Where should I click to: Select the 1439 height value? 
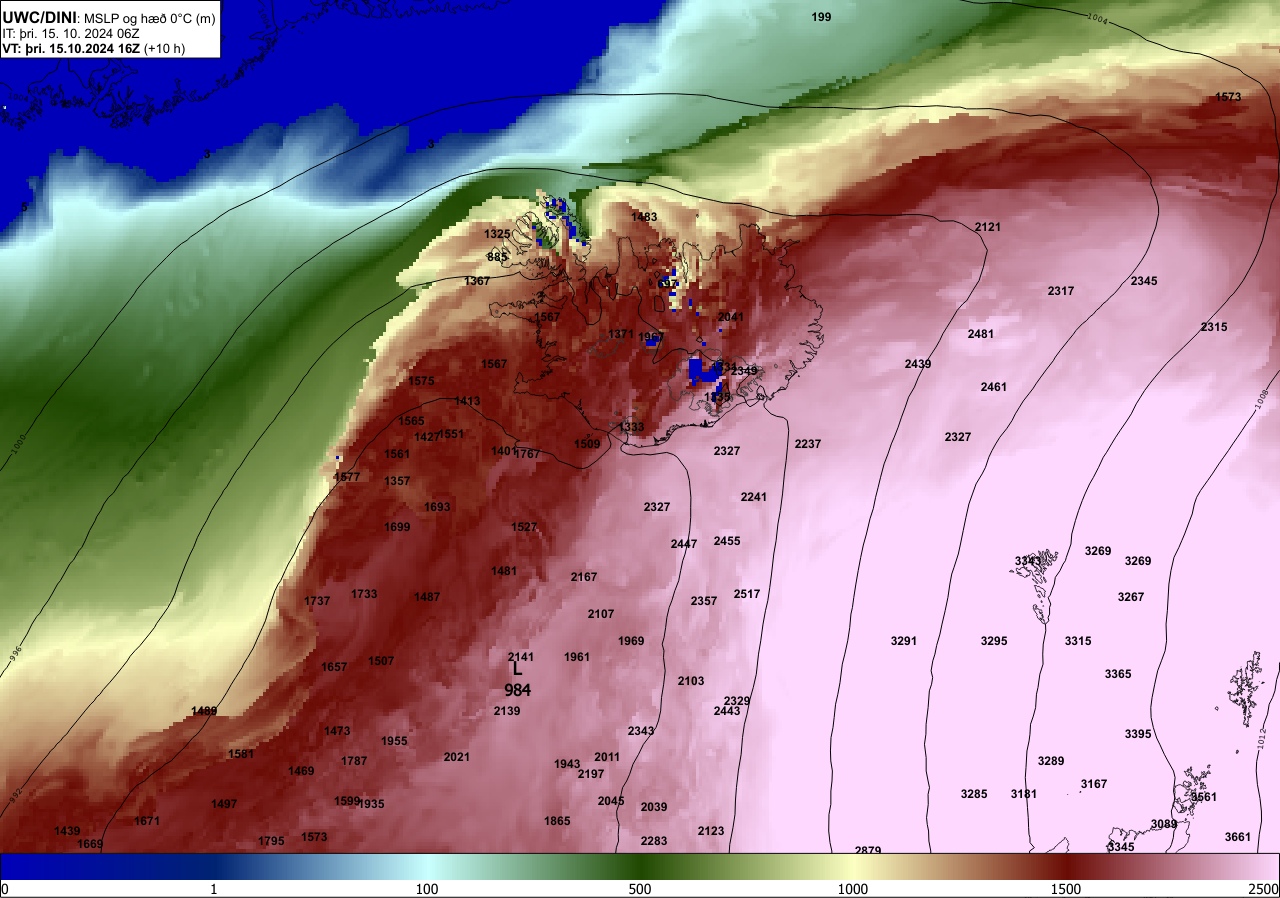pos(67,831)
